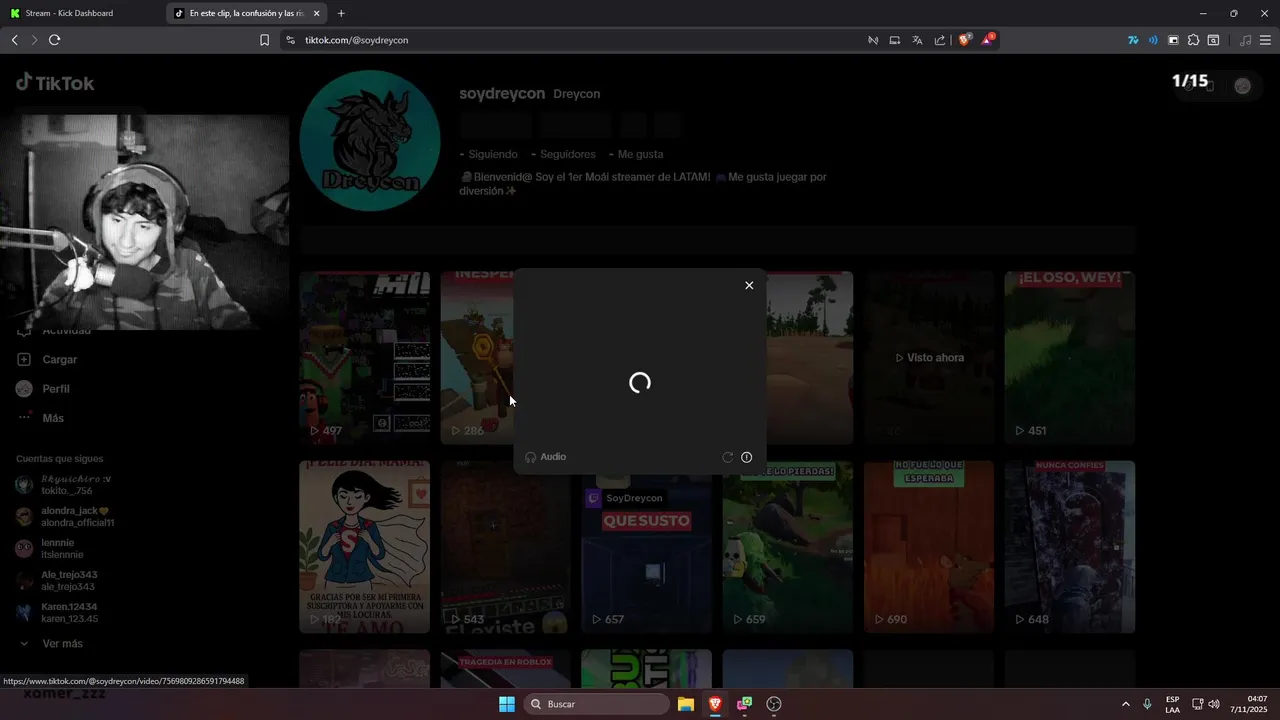Reload the TikTok page
This screenshot has width=1280, height=720.
55,40
